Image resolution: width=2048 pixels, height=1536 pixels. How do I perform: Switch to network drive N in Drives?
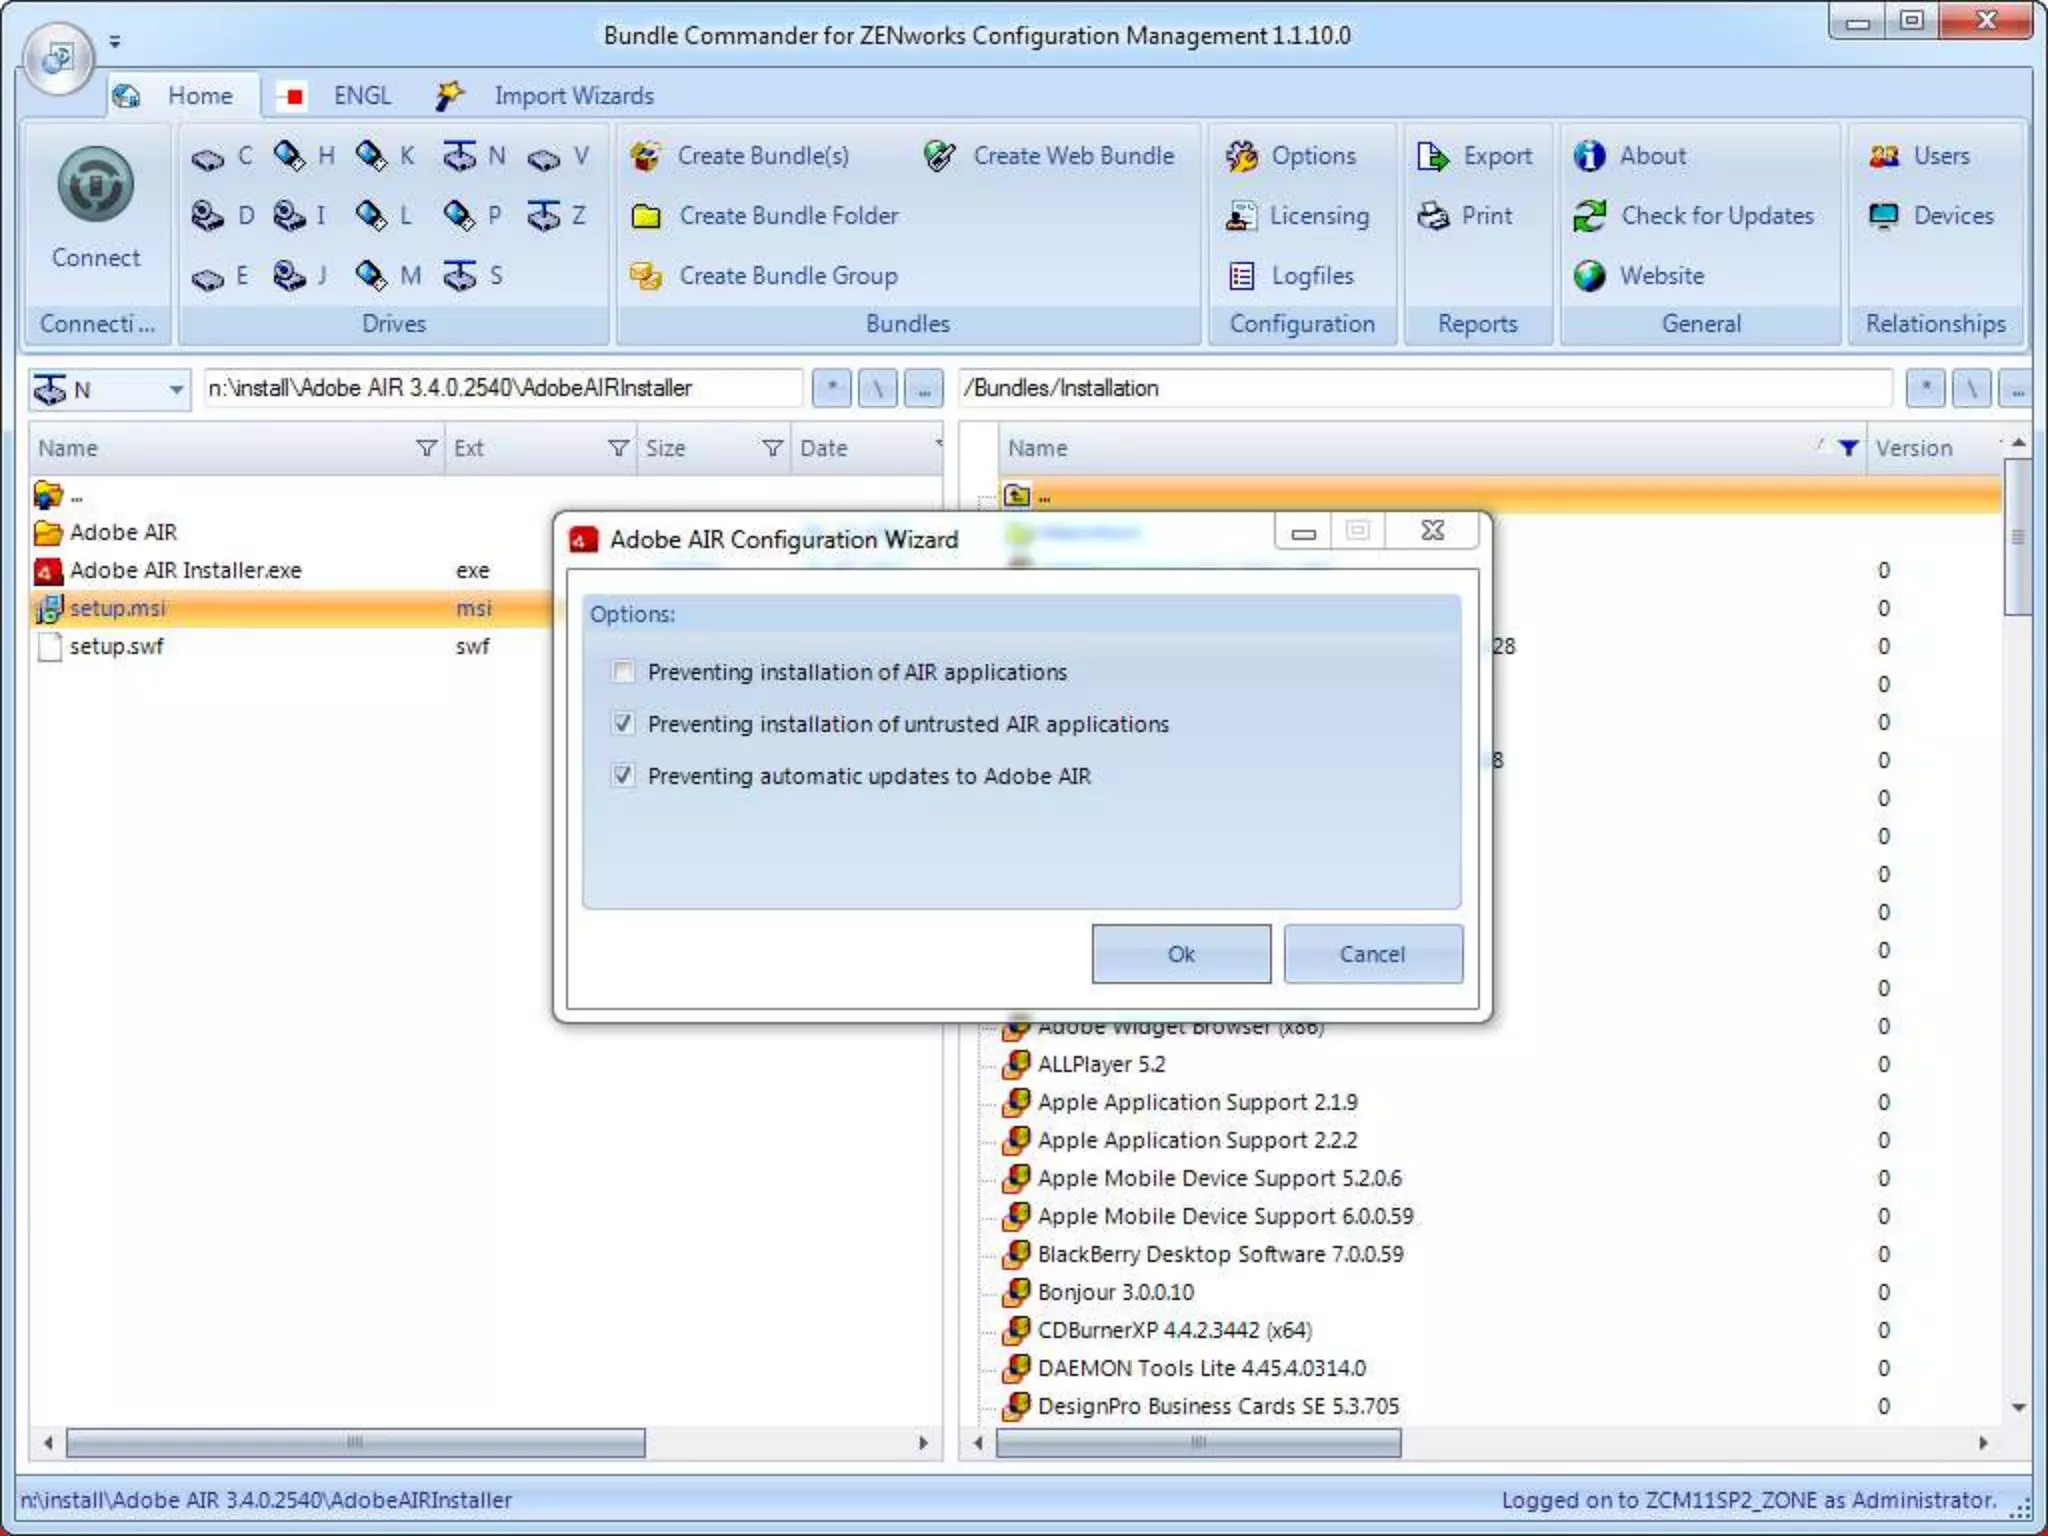coord(475,157)
